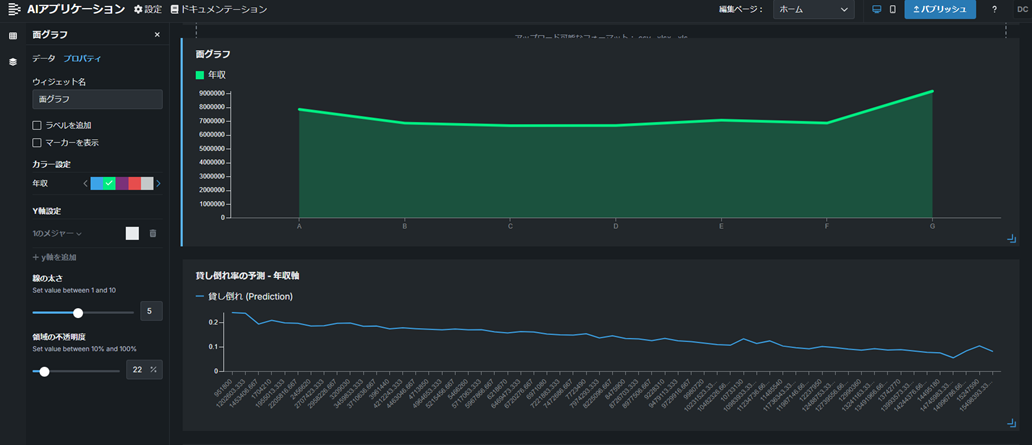1032x445 pixels.
Task: Open the help question mark icon
Action: click(994, 9)
